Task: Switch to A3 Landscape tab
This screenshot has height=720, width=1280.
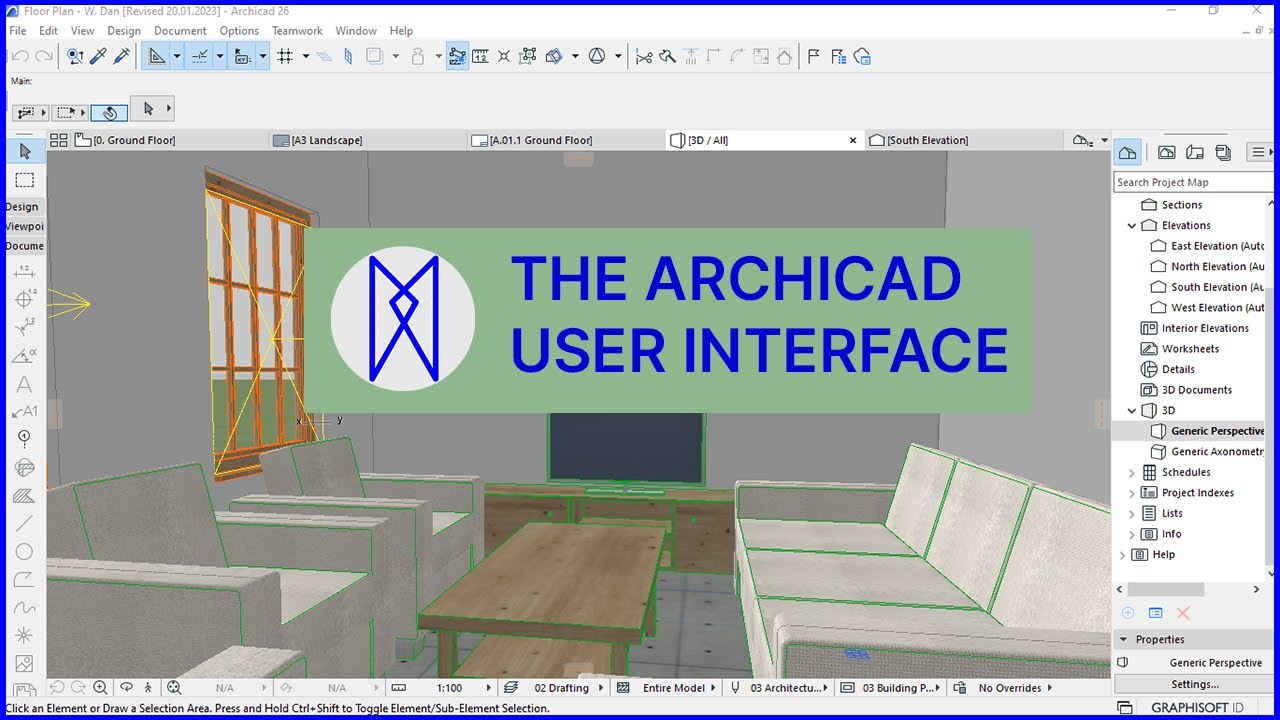Action: (x=368, y=140)
